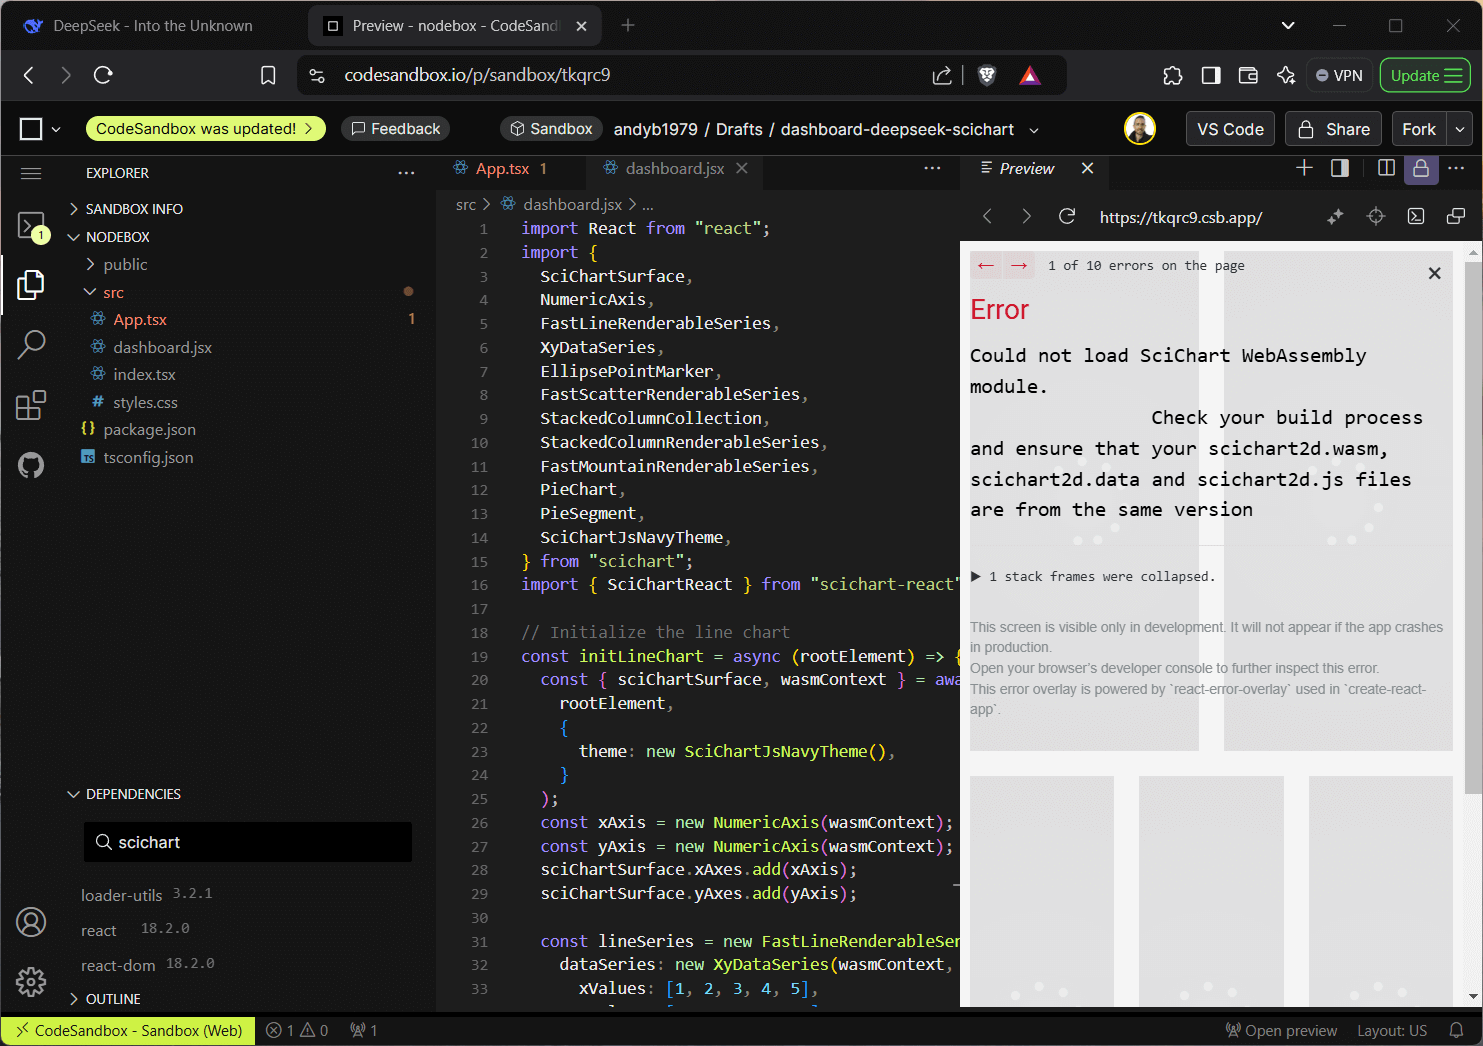The width and height of the screenshot is (1483, 1046).
Task: Open the GitHub panel in the sidebar
Action: tap(31, 465)
